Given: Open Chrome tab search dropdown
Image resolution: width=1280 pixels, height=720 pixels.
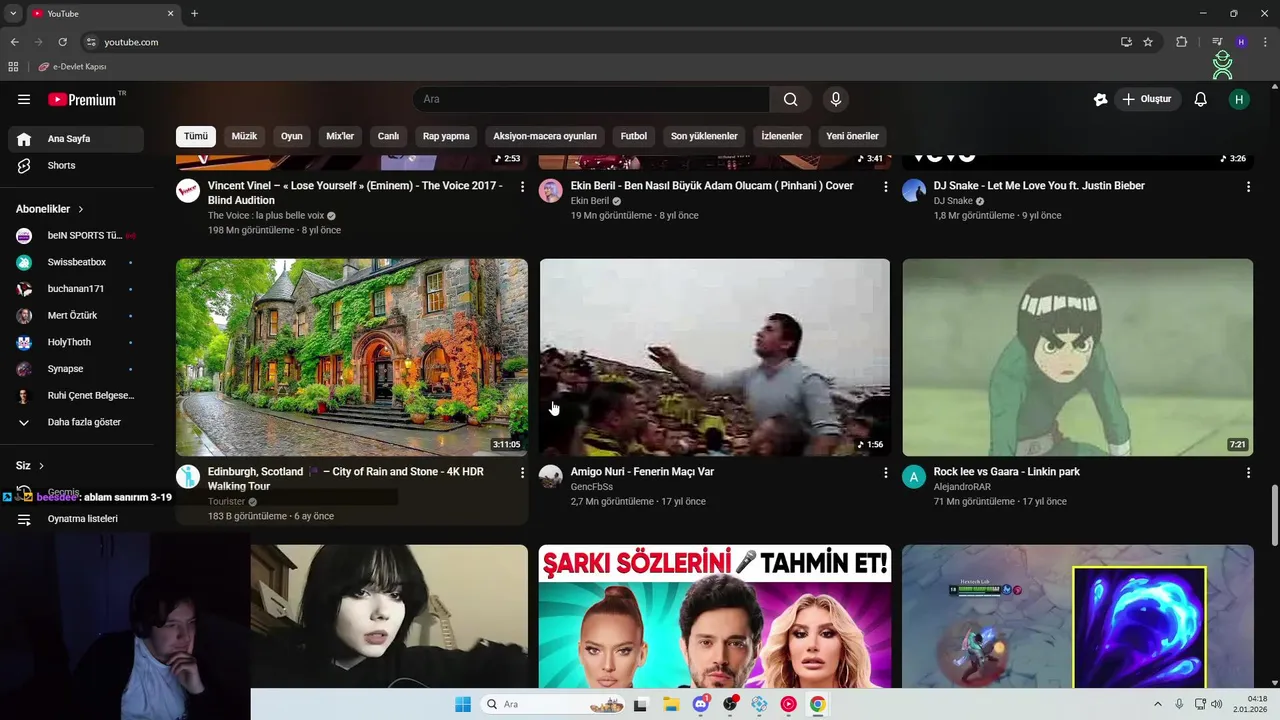Looking at the screenshot, I should pos(13,14).
